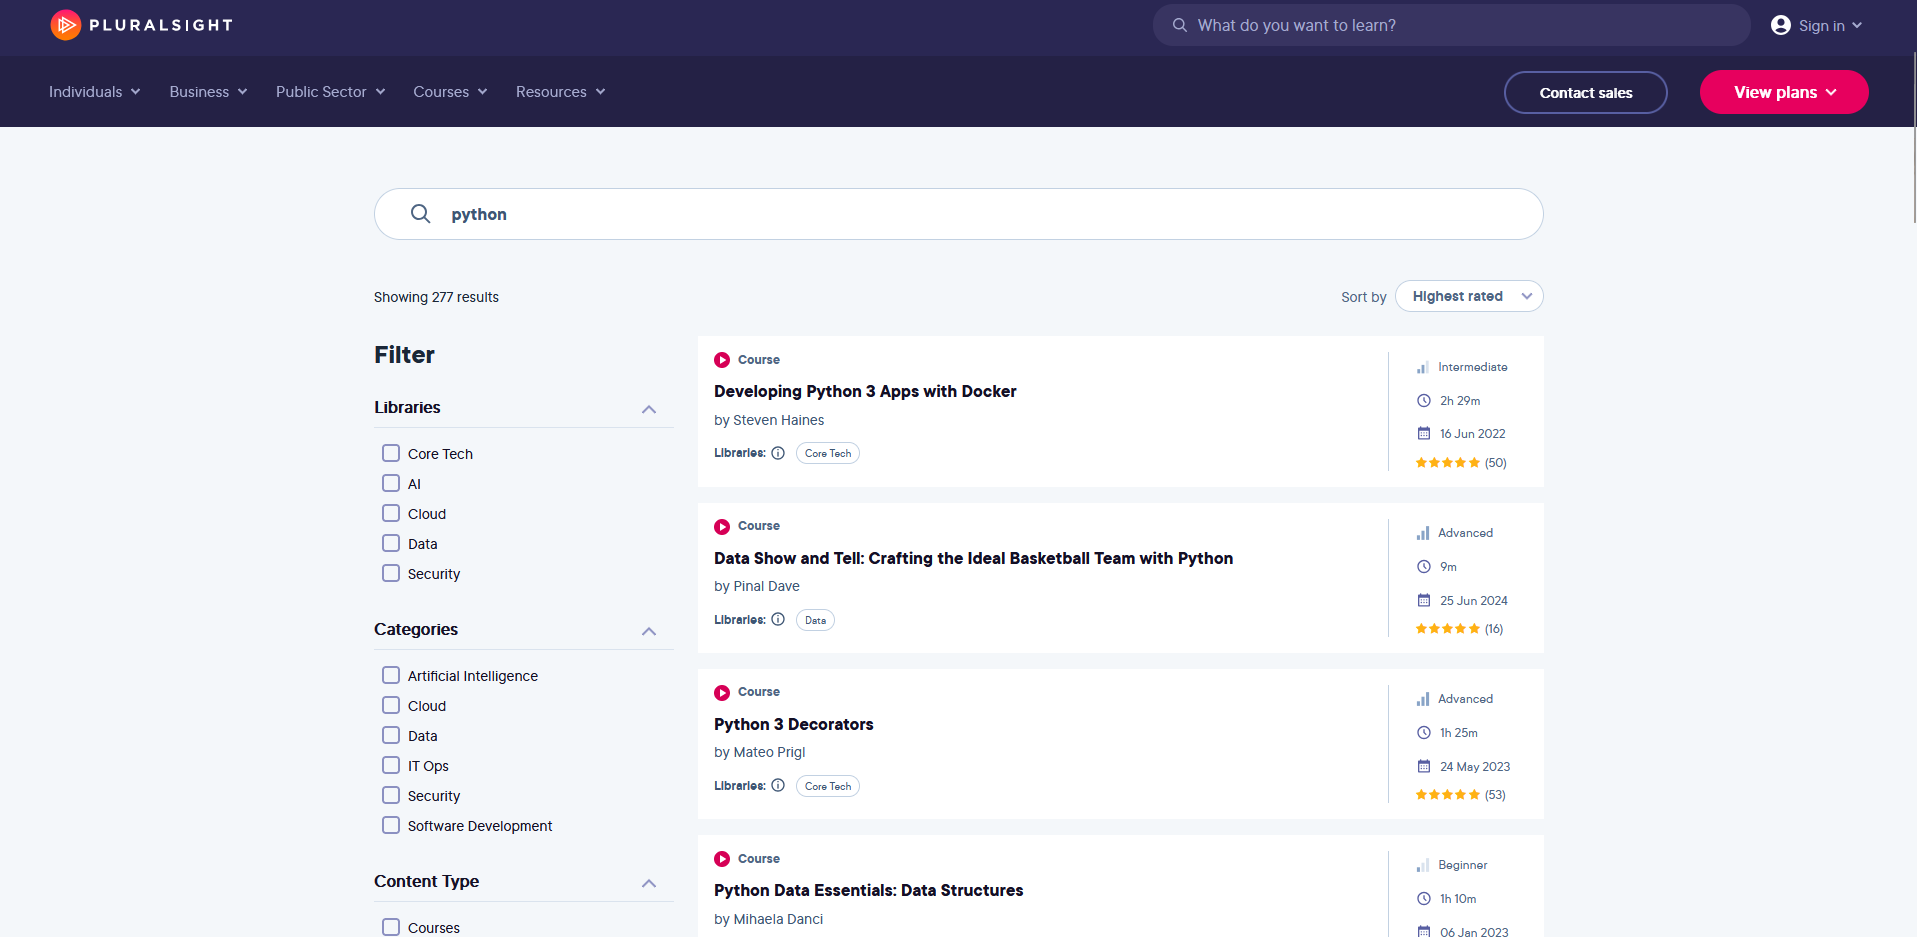The width and height of the screenshot is (1917, 937).
Task: Expand the View plans dropdown button
Action: pyautogui.click(x=1784, y=92)
